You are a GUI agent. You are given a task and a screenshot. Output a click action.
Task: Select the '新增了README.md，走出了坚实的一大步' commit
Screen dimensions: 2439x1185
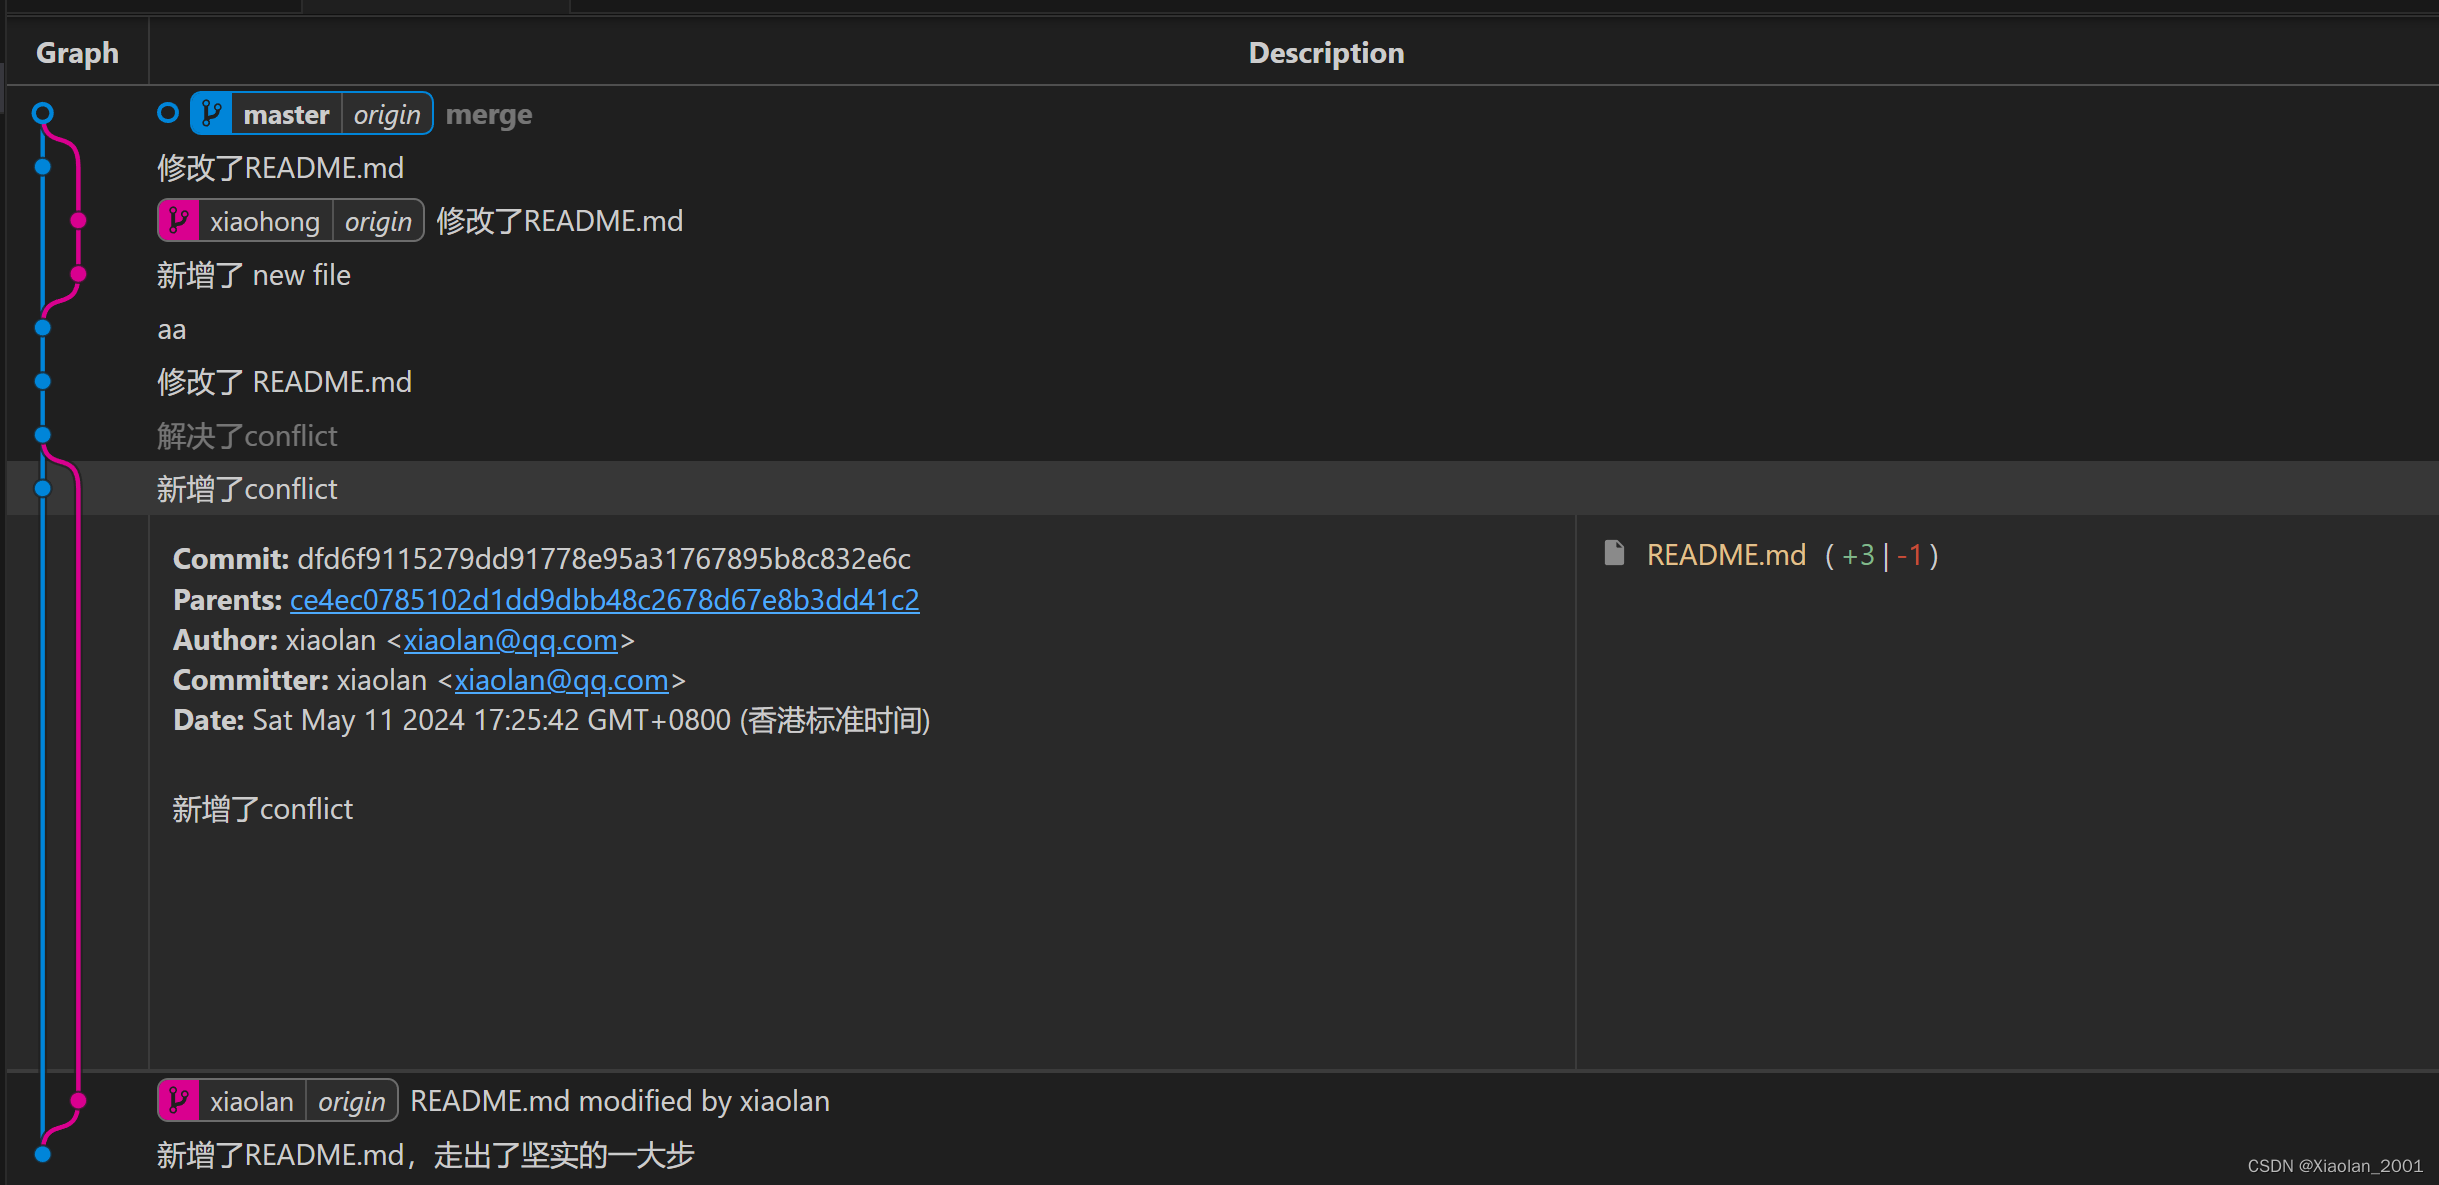coord(1222,1155)
